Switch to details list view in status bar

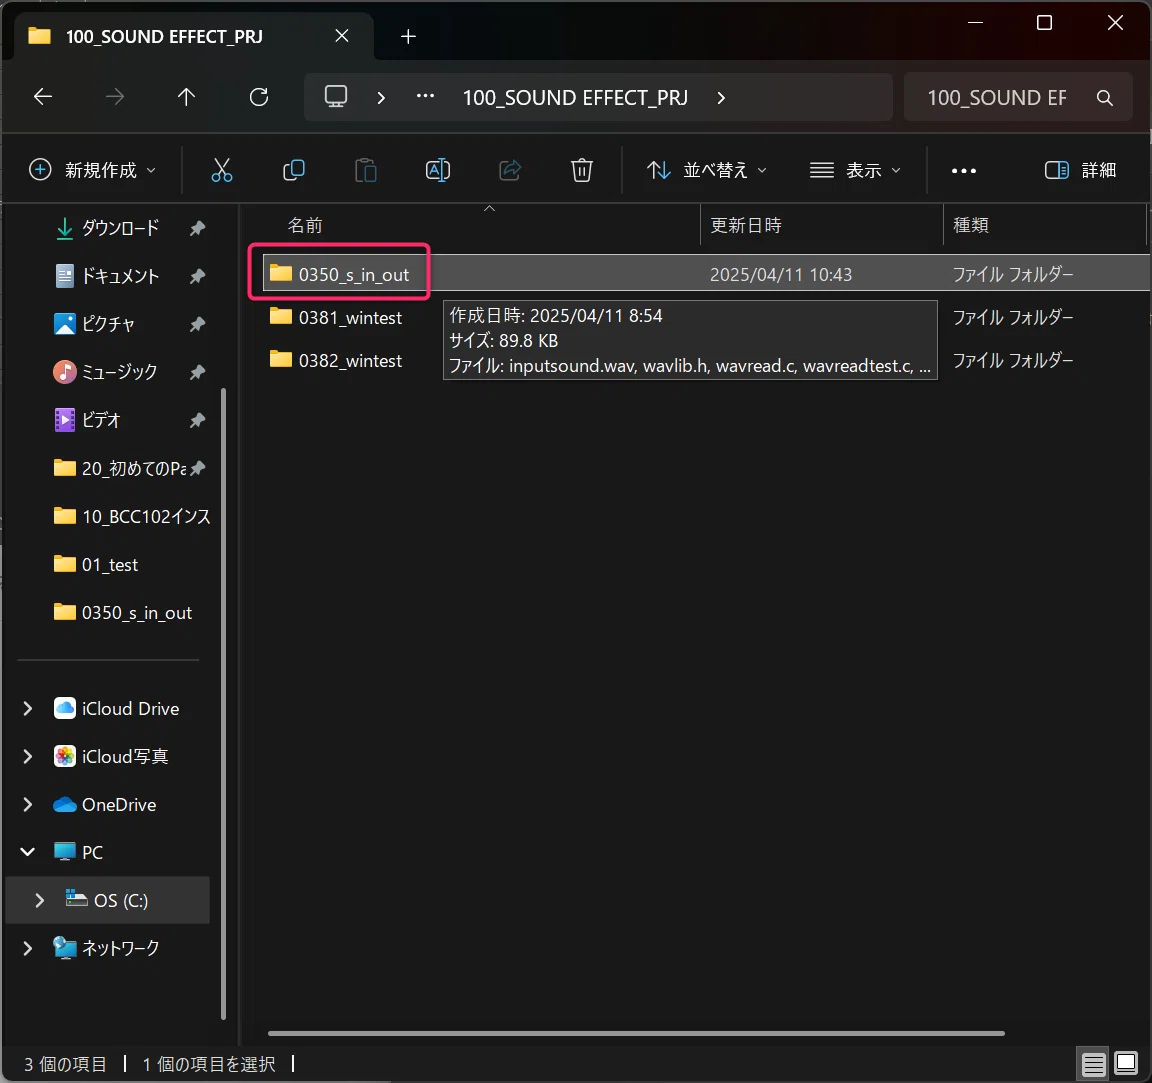click(x=1092, y=1063)
